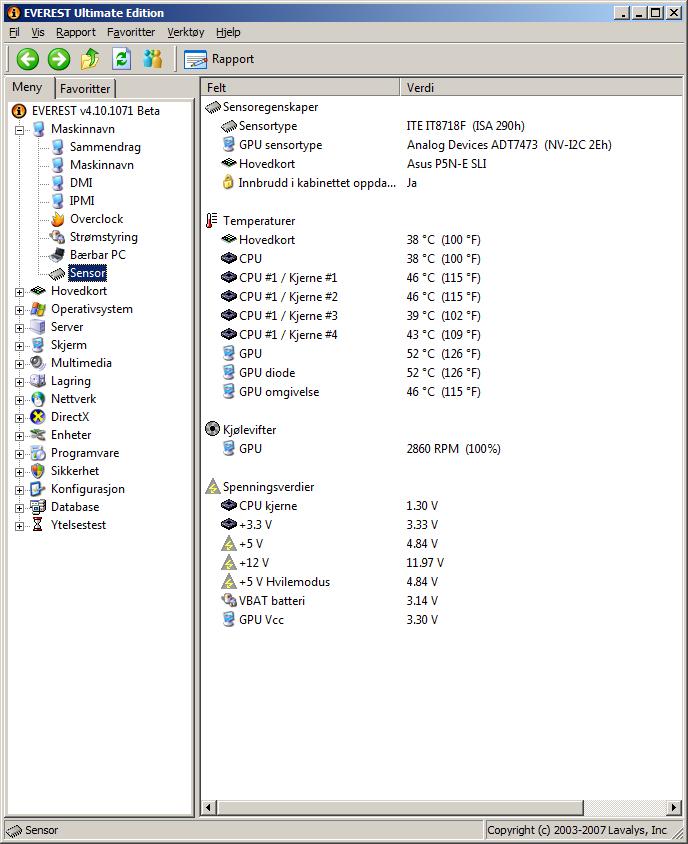Click the Rapport toolbar button

pos(219,59)
